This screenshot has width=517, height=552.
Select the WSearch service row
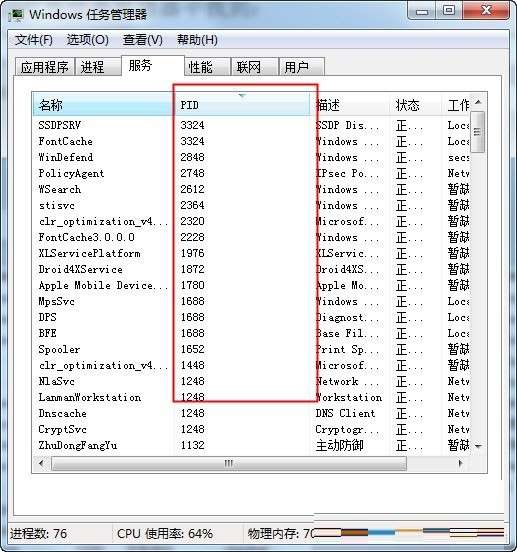click(x=252, y=189)
